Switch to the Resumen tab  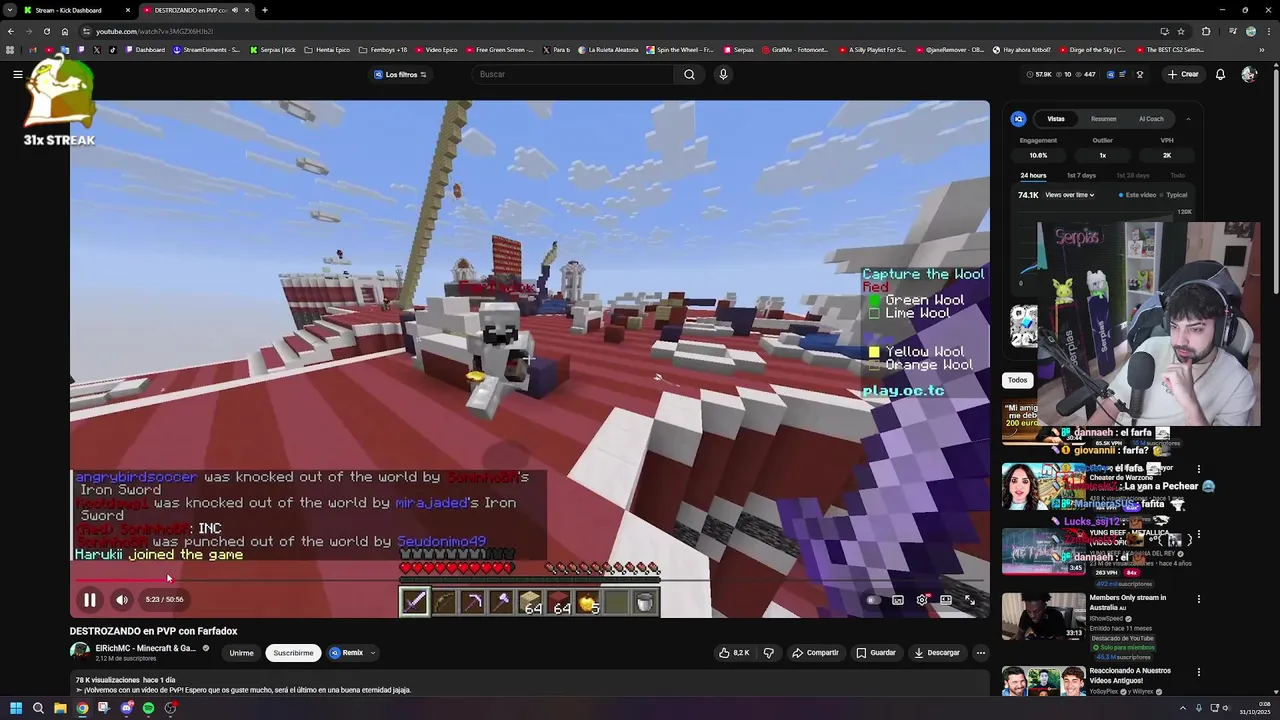[1103, 119]
